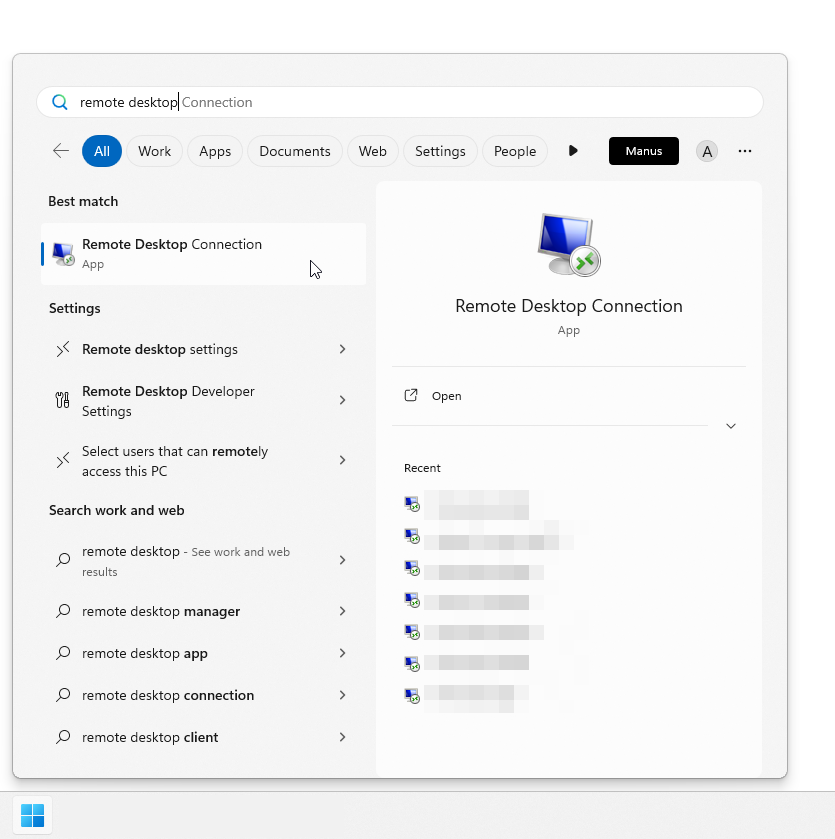Open the three-dots options menu
Screen dimensions: 835x839
pyautogui.click(x=744, y=151)
